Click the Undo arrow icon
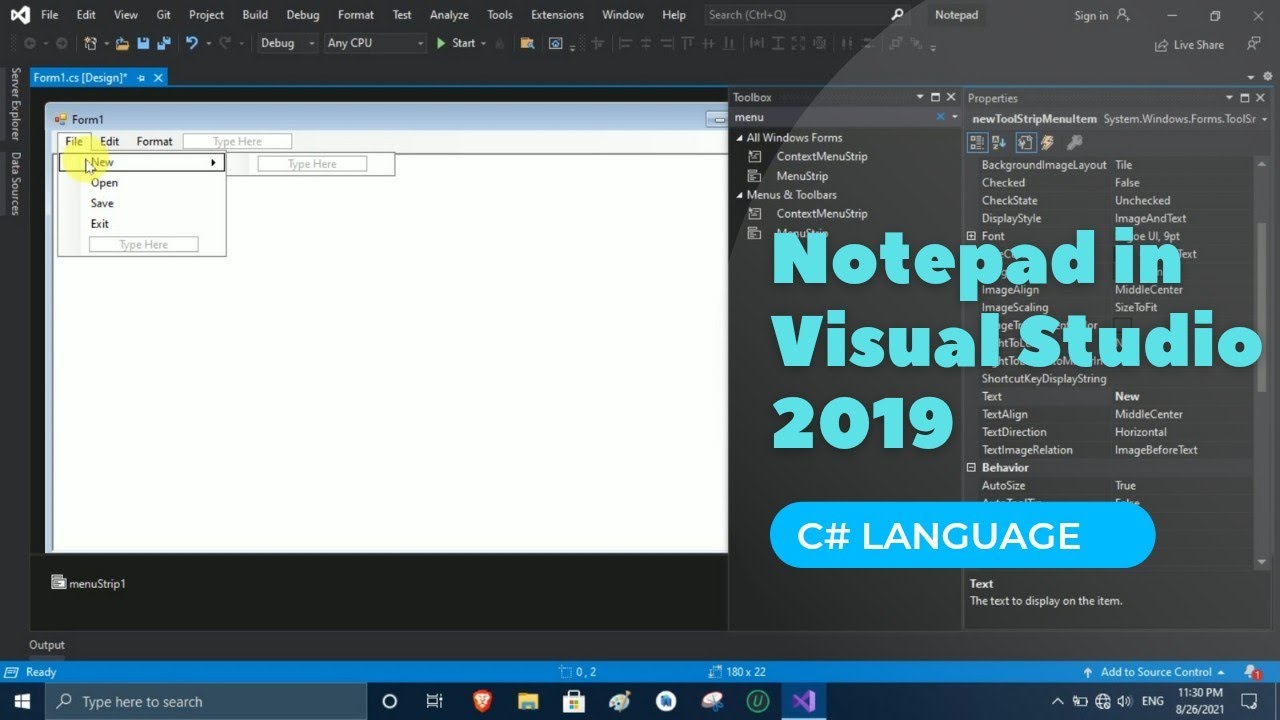The width and height of the screenshot is (1280, 720). (x=192, y=43)
